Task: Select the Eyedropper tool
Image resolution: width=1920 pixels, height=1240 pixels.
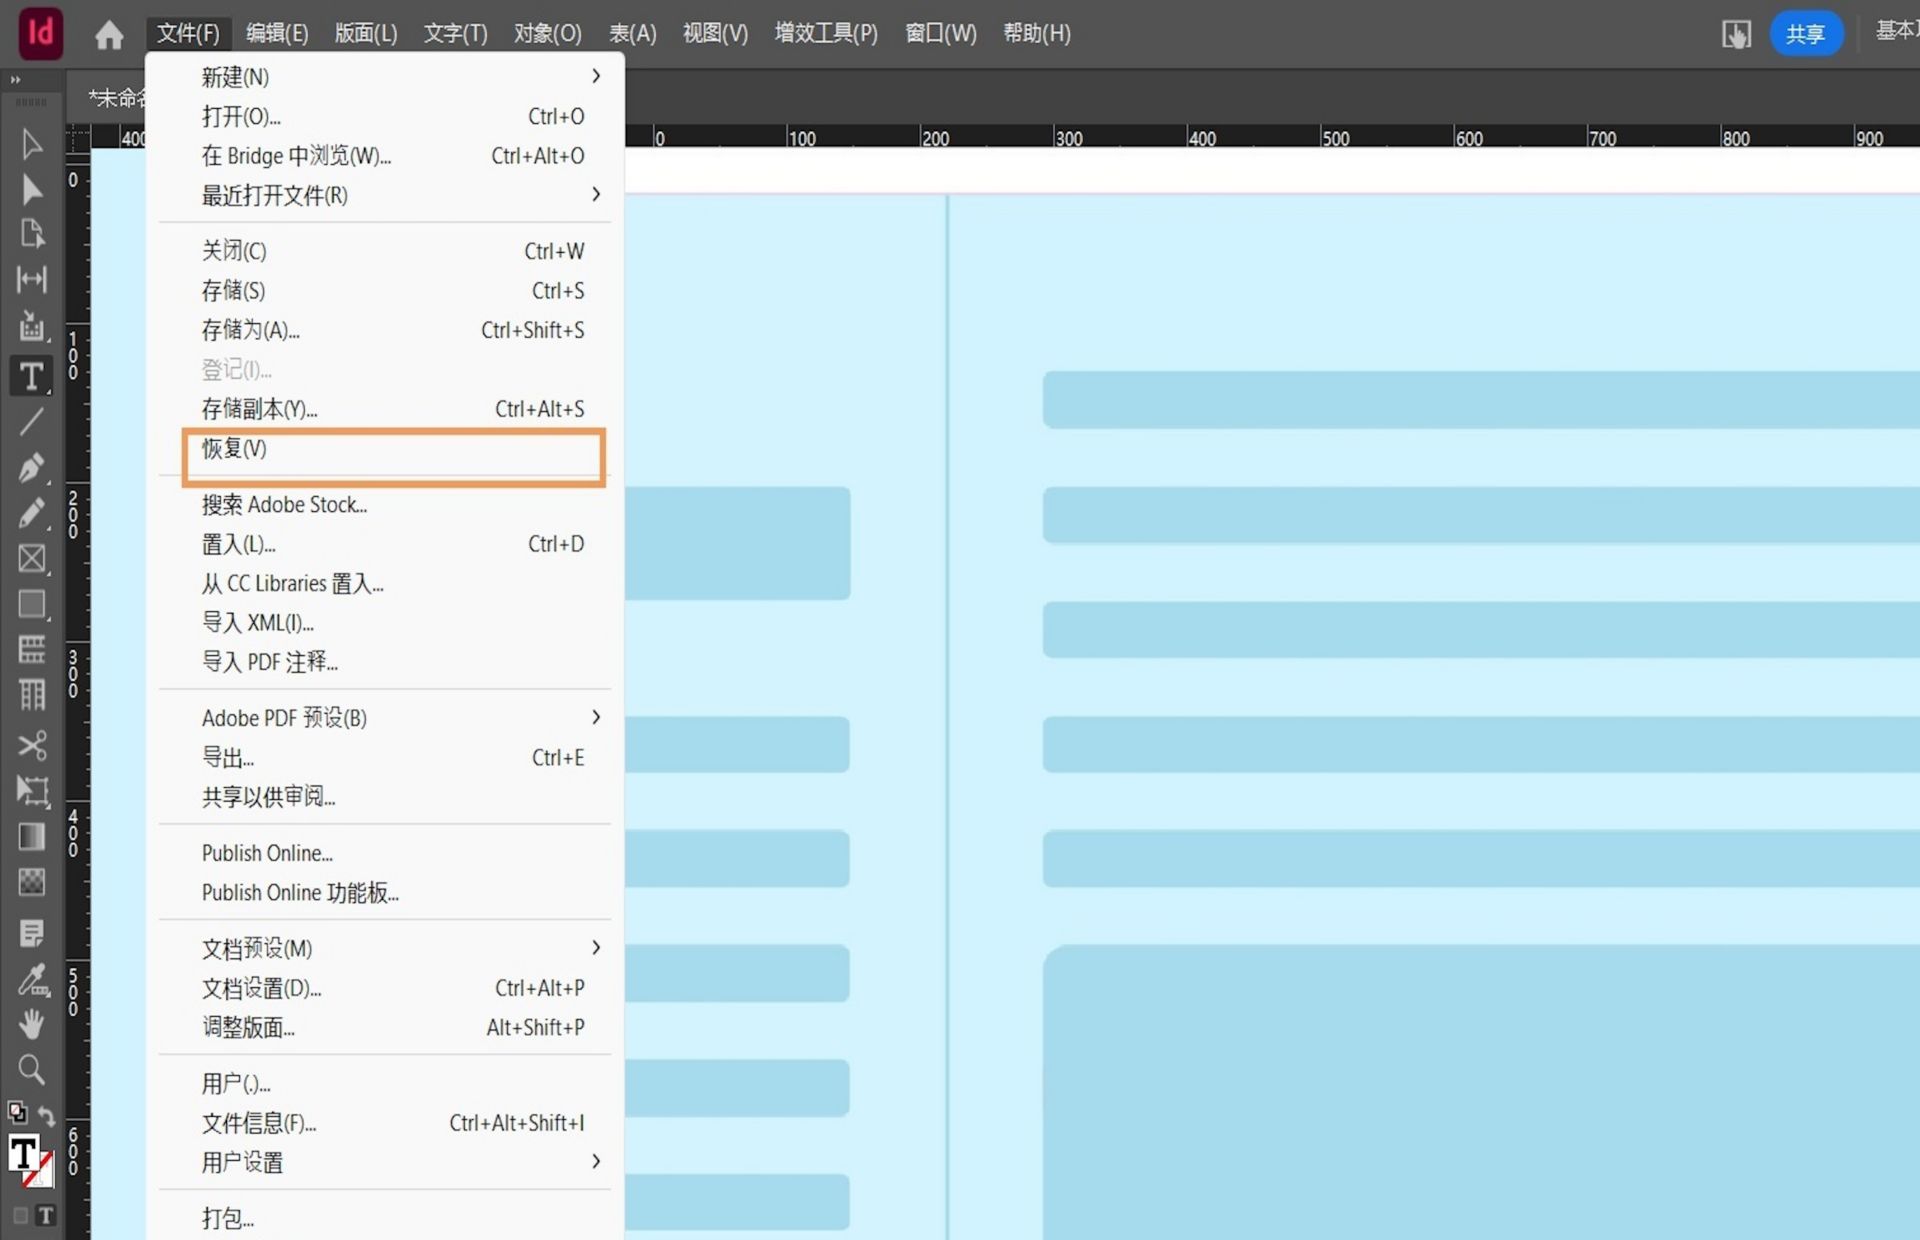Action: point(31,979)
